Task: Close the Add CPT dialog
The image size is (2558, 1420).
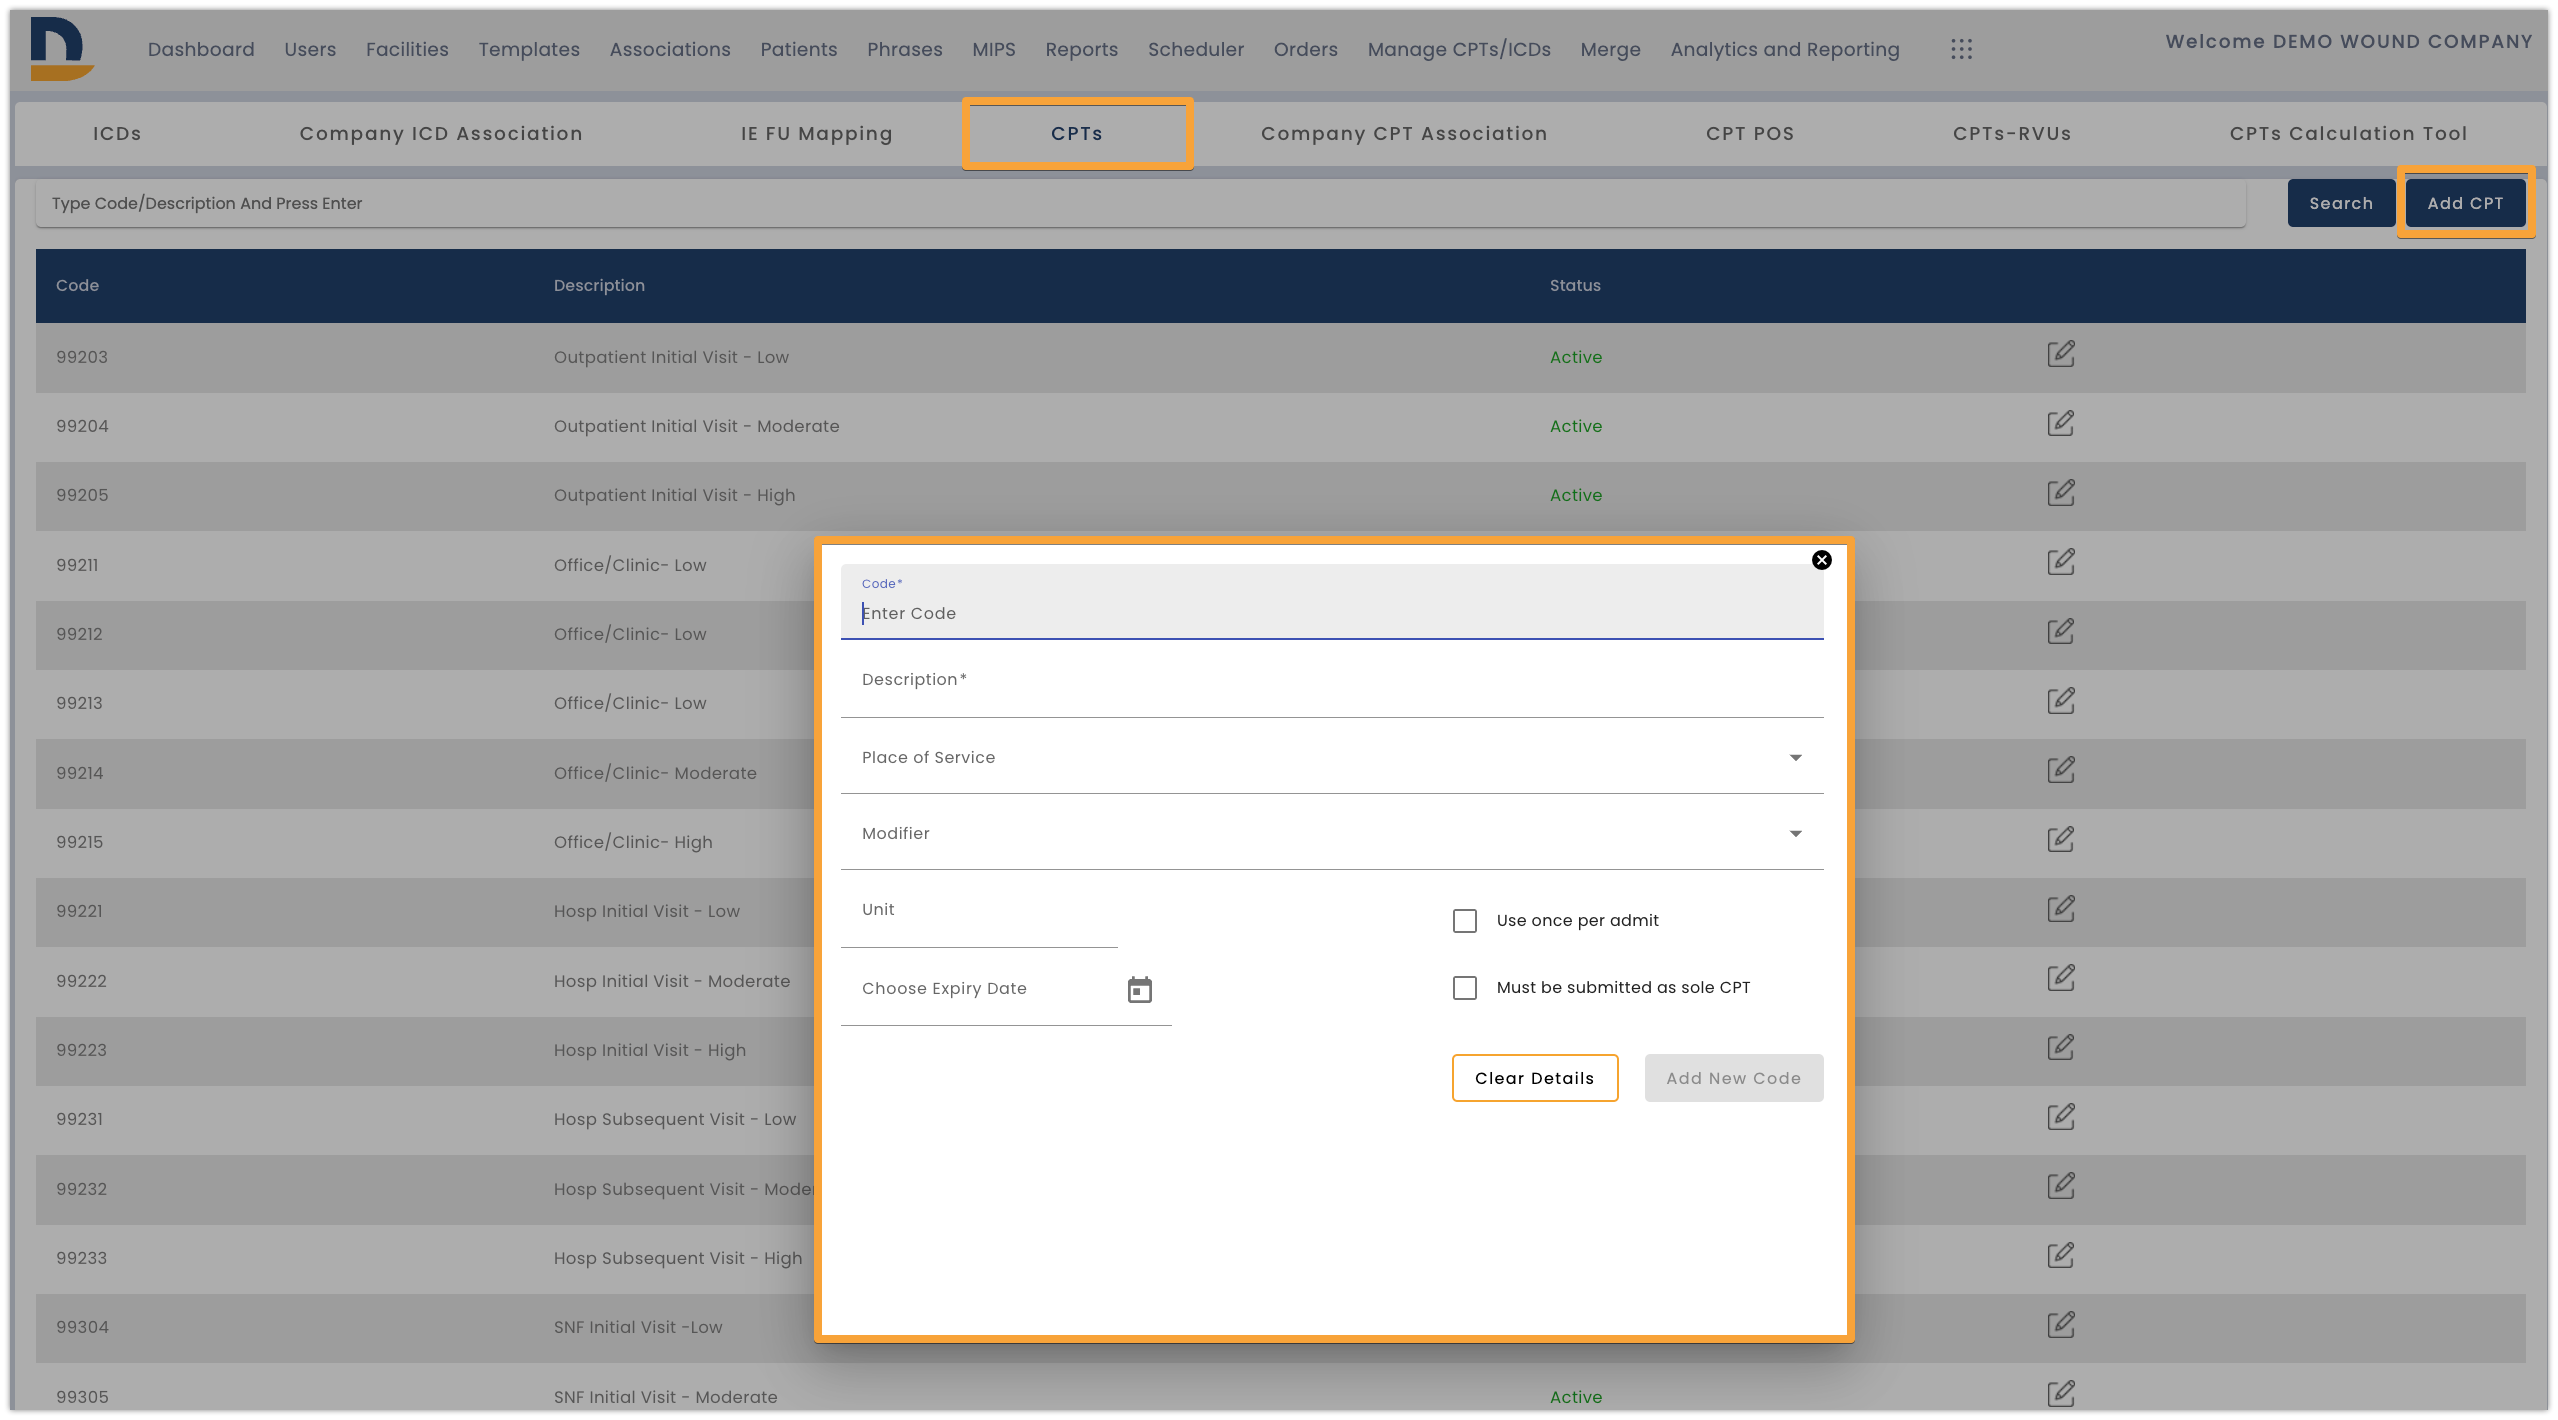Action: (1821, 560)
